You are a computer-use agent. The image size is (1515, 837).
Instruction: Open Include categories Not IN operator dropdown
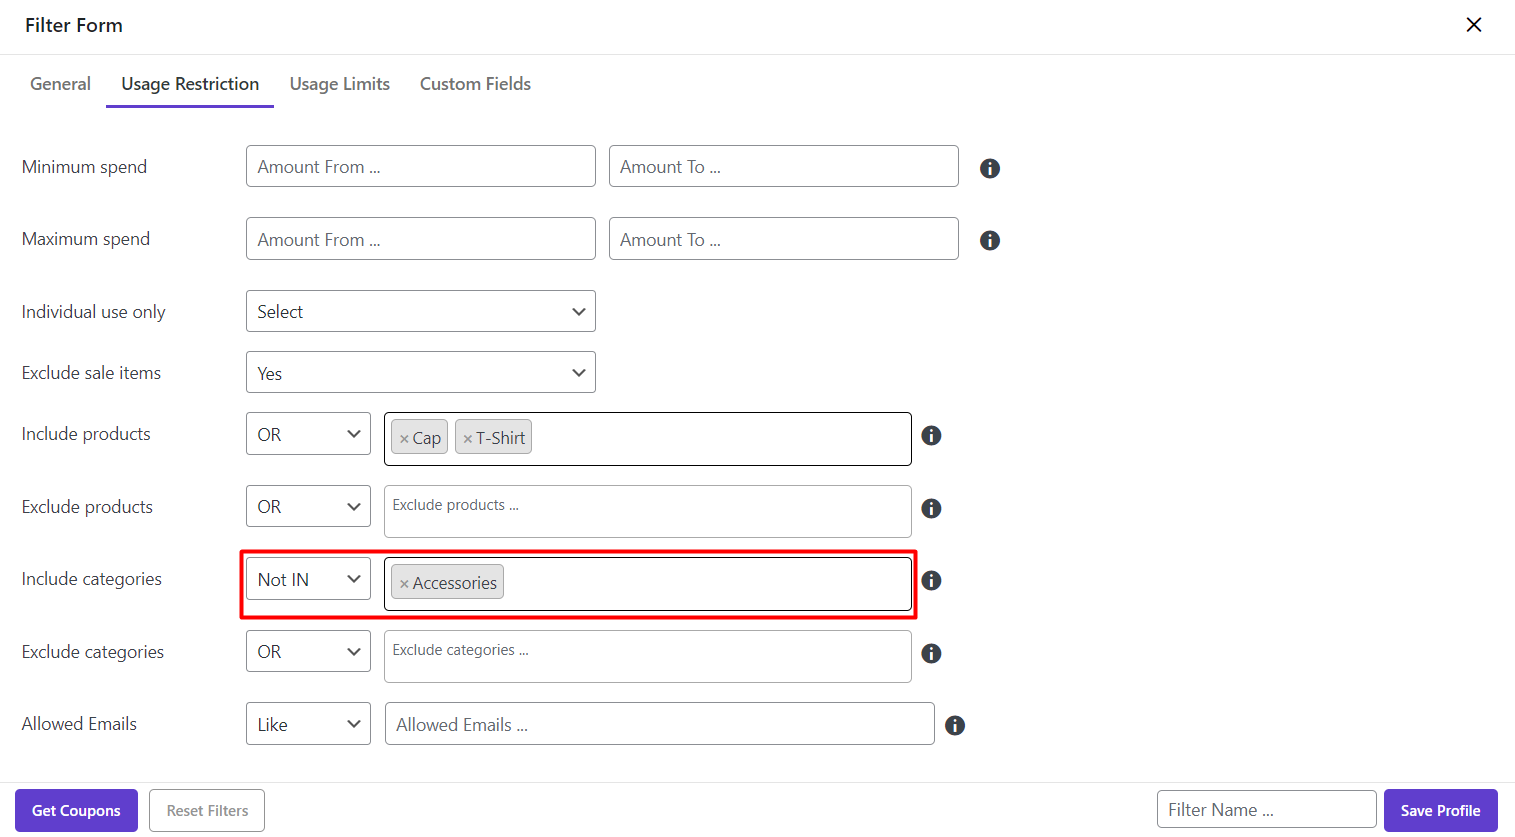(308, 579)
